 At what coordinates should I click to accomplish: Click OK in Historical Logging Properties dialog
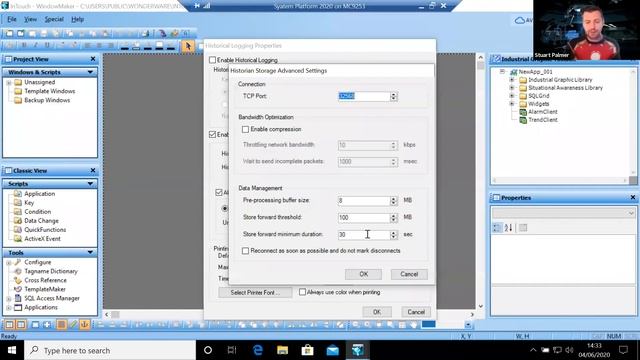point(377,312)
